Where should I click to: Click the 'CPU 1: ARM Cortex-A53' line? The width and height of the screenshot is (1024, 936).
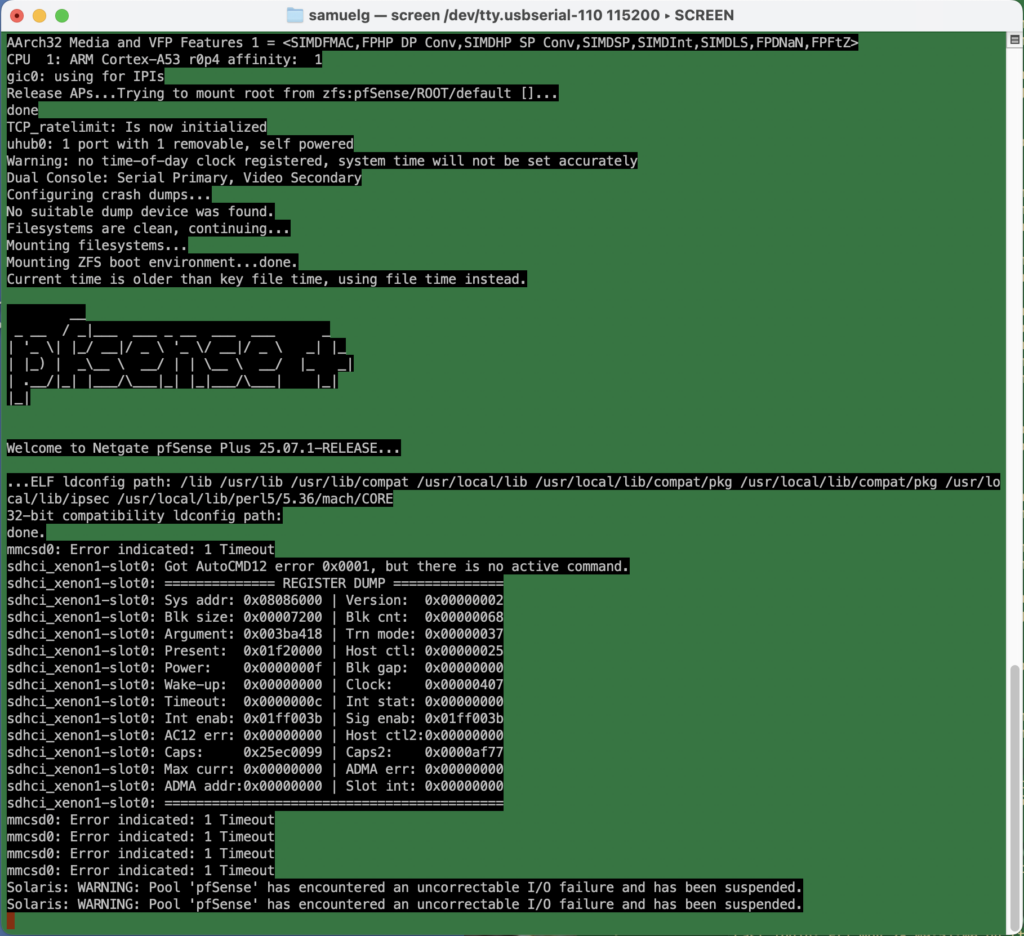[x=165, y=59]
